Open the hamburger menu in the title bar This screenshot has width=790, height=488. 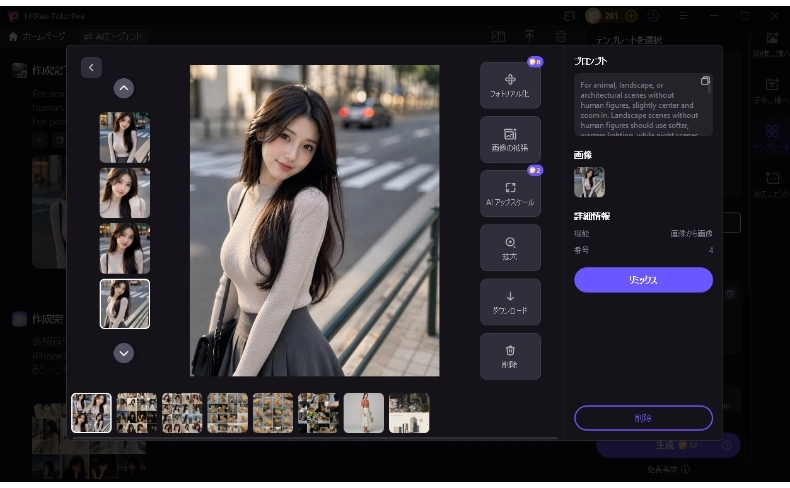[x=684, y=16]
